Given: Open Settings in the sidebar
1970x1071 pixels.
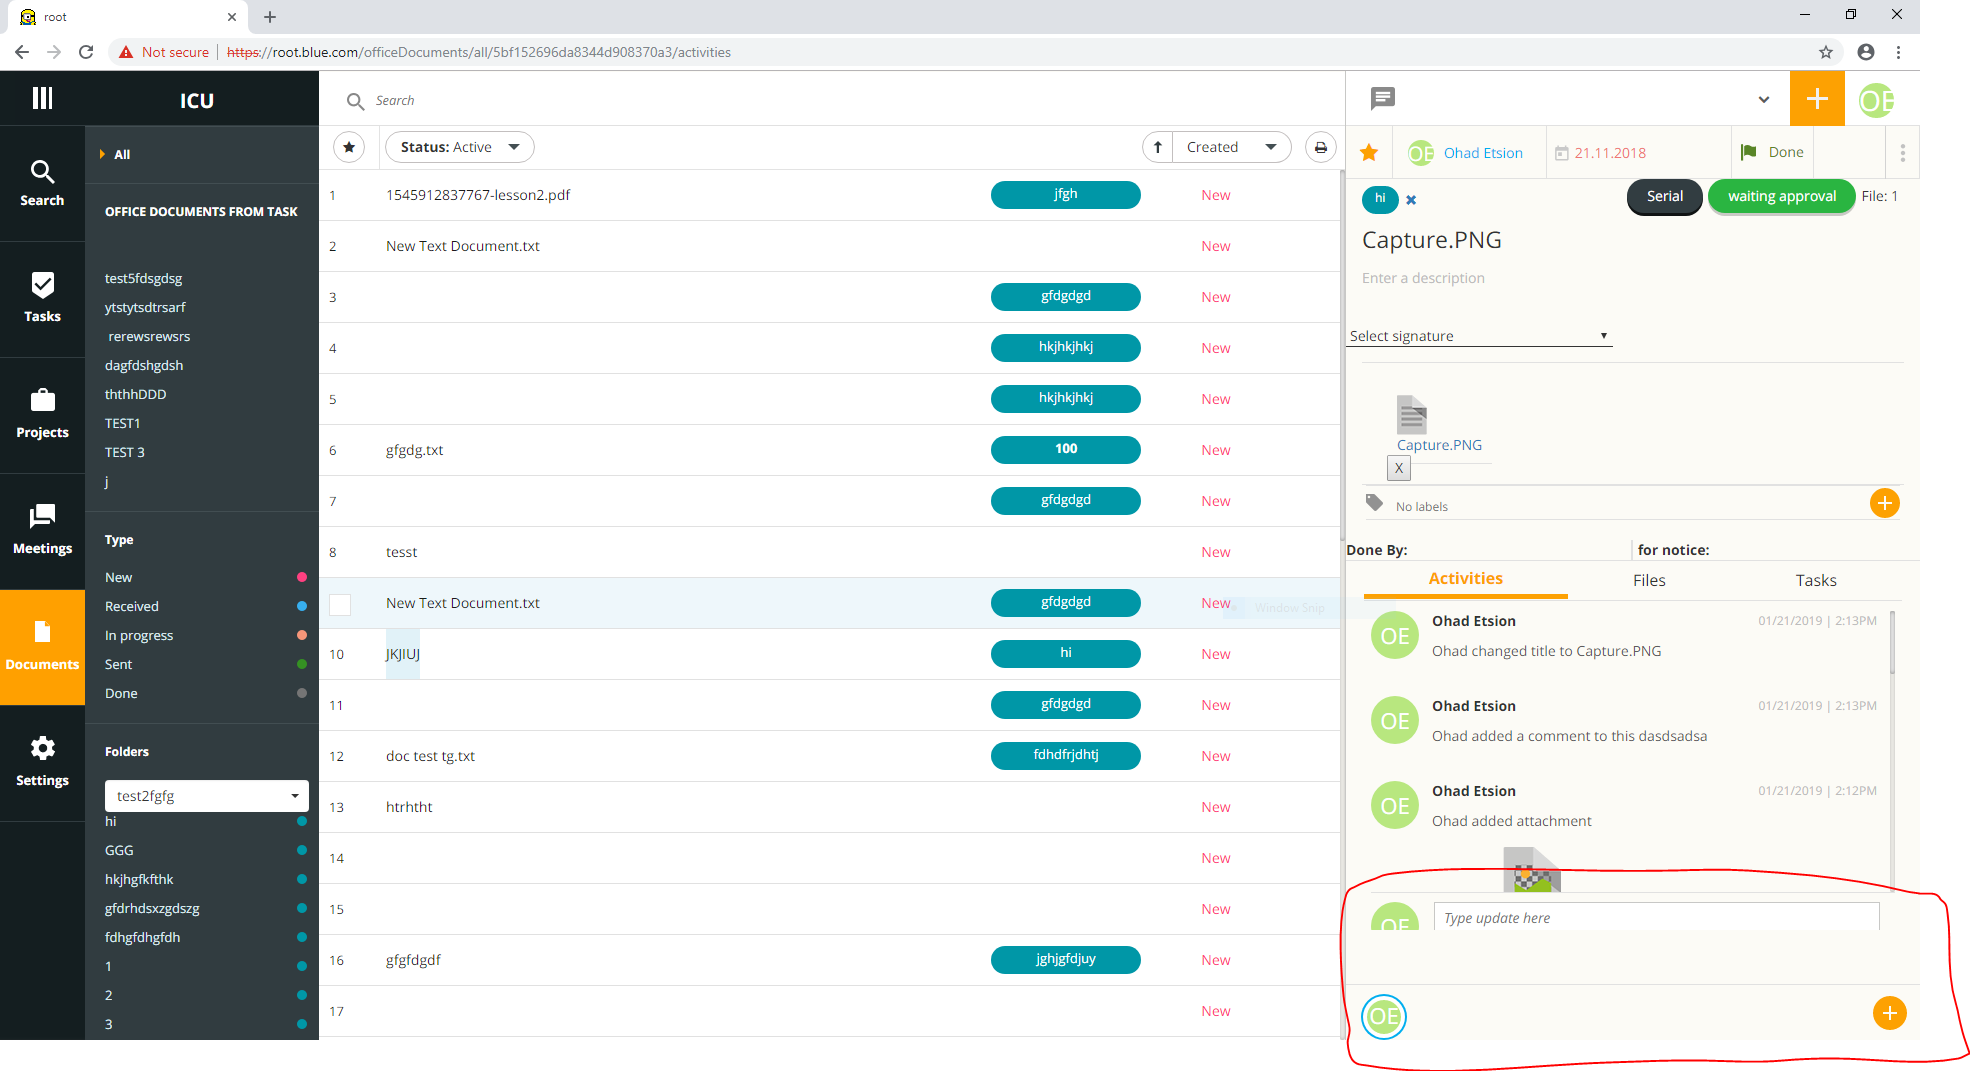Looking at the screenshot, I should click(42, 762).
